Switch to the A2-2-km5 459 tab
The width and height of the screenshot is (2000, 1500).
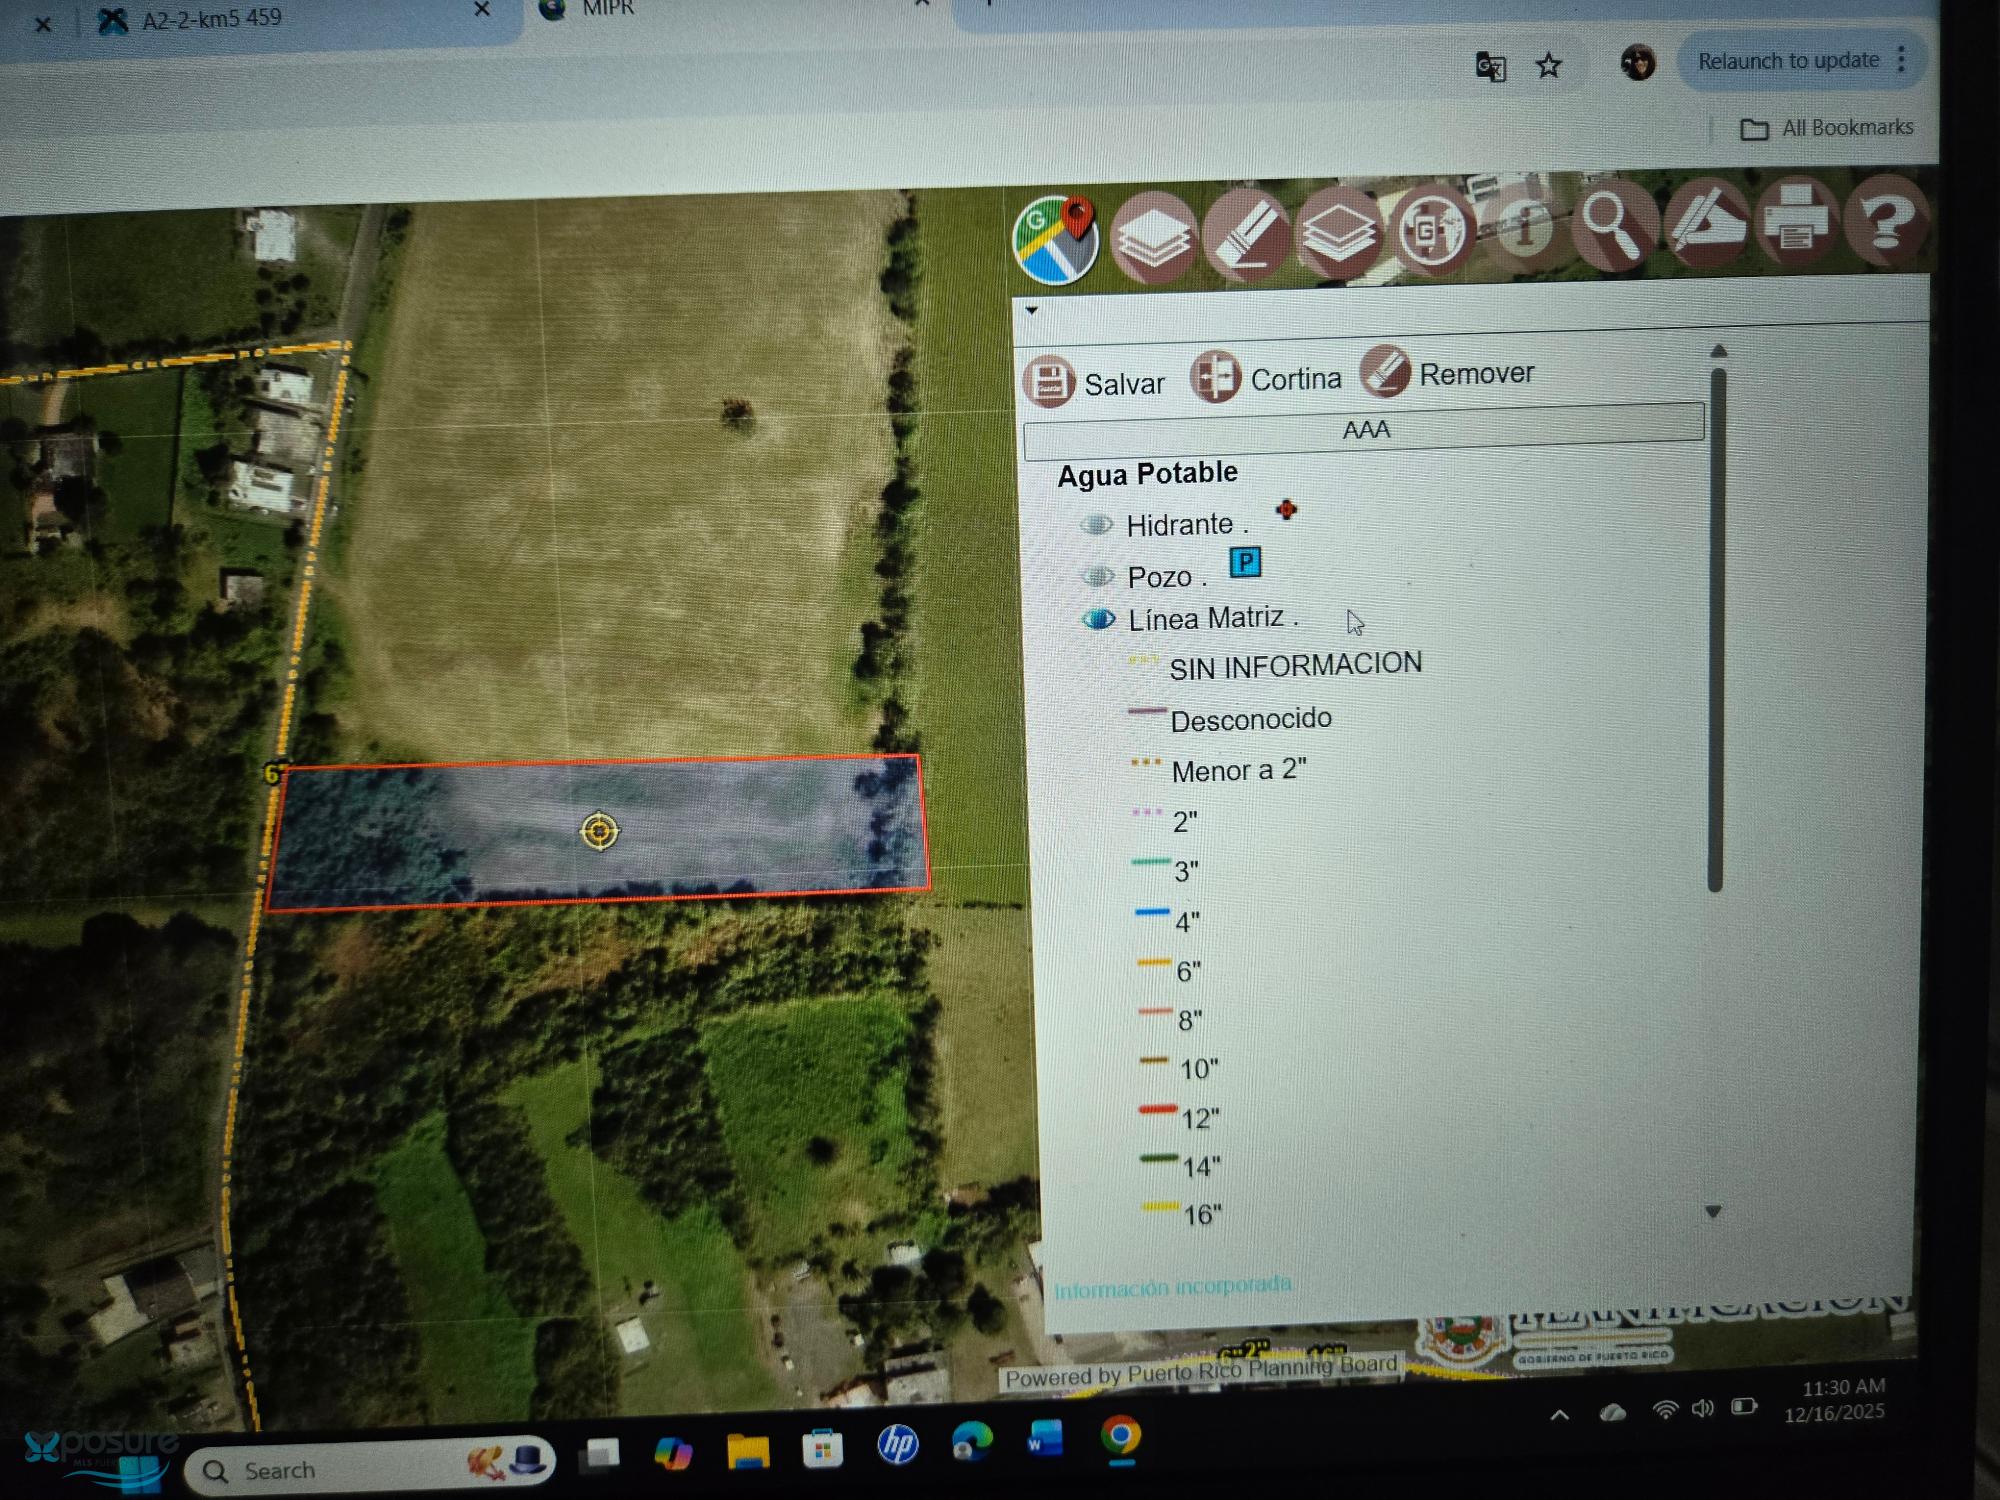(210, 18)
